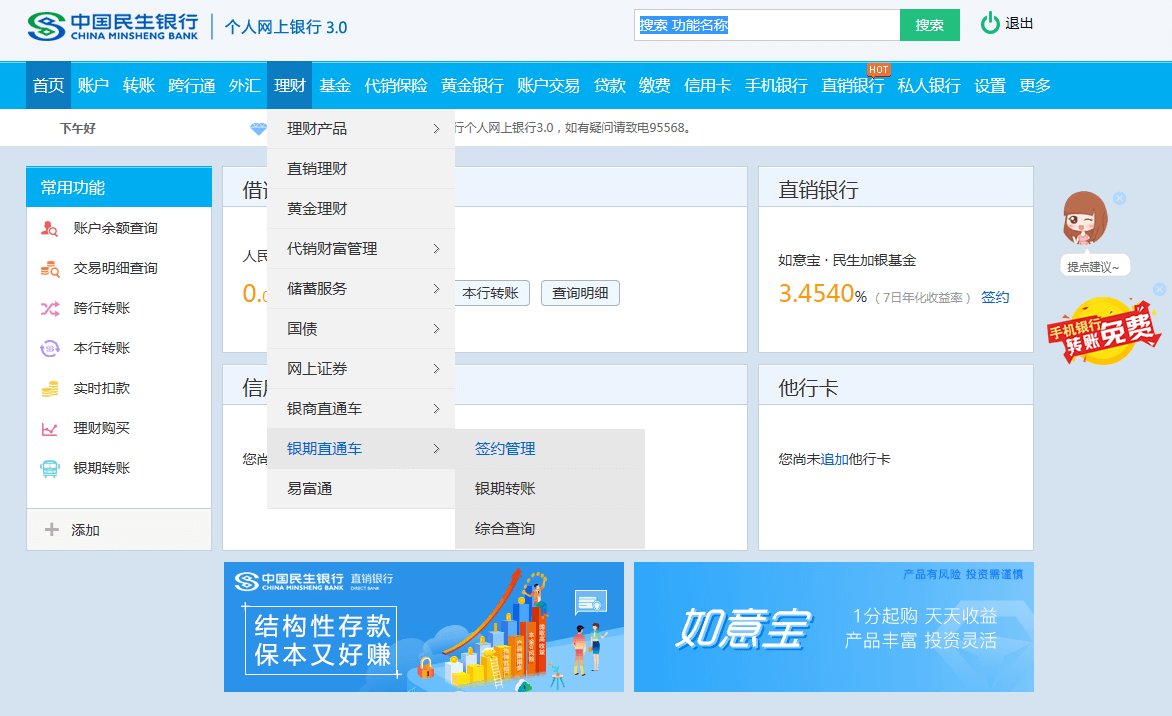Open the 黄金银行 navigation tab

[x=472, y=86]
